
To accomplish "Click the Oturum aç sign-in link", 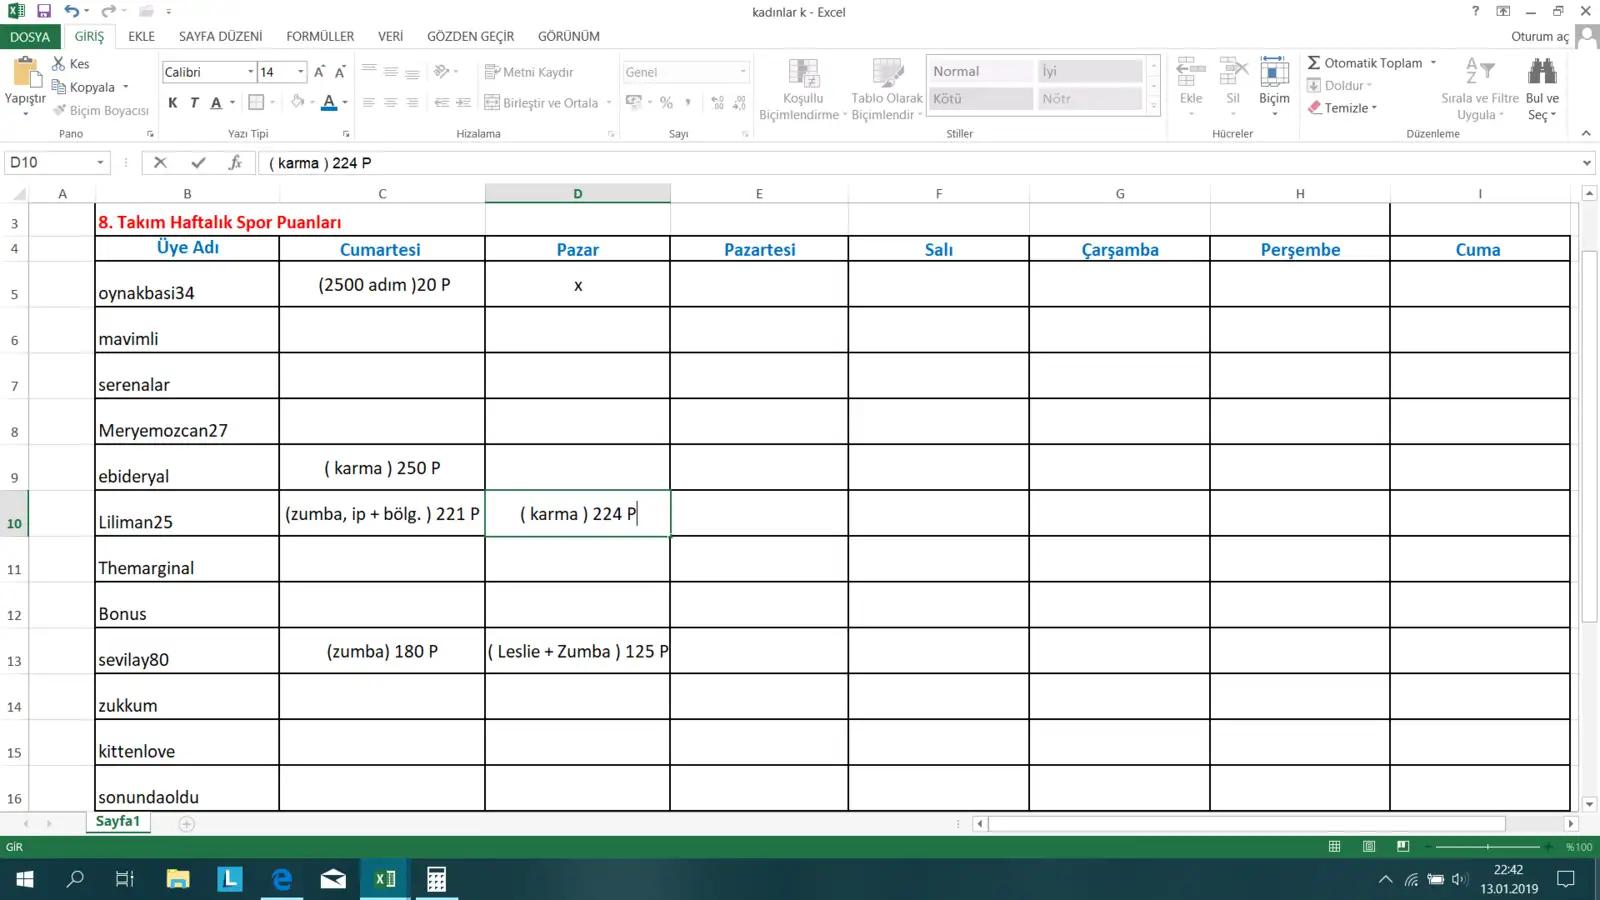I will (x=1539, y=36).
